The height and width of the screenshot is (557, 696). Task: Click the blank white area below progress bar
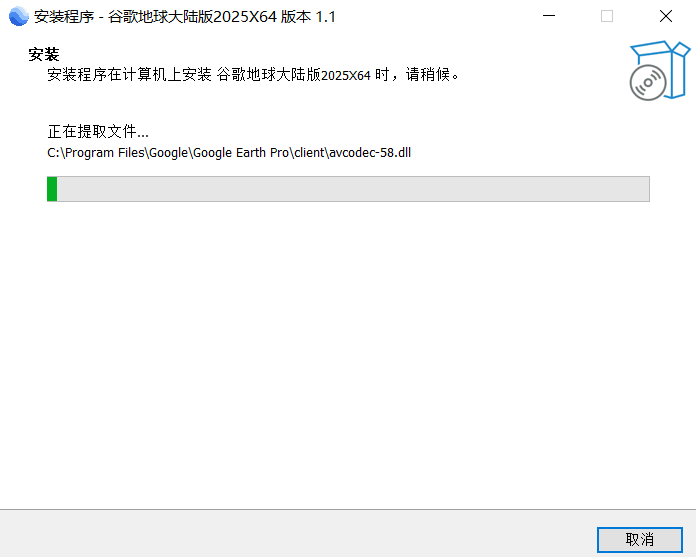pos(348,350)
